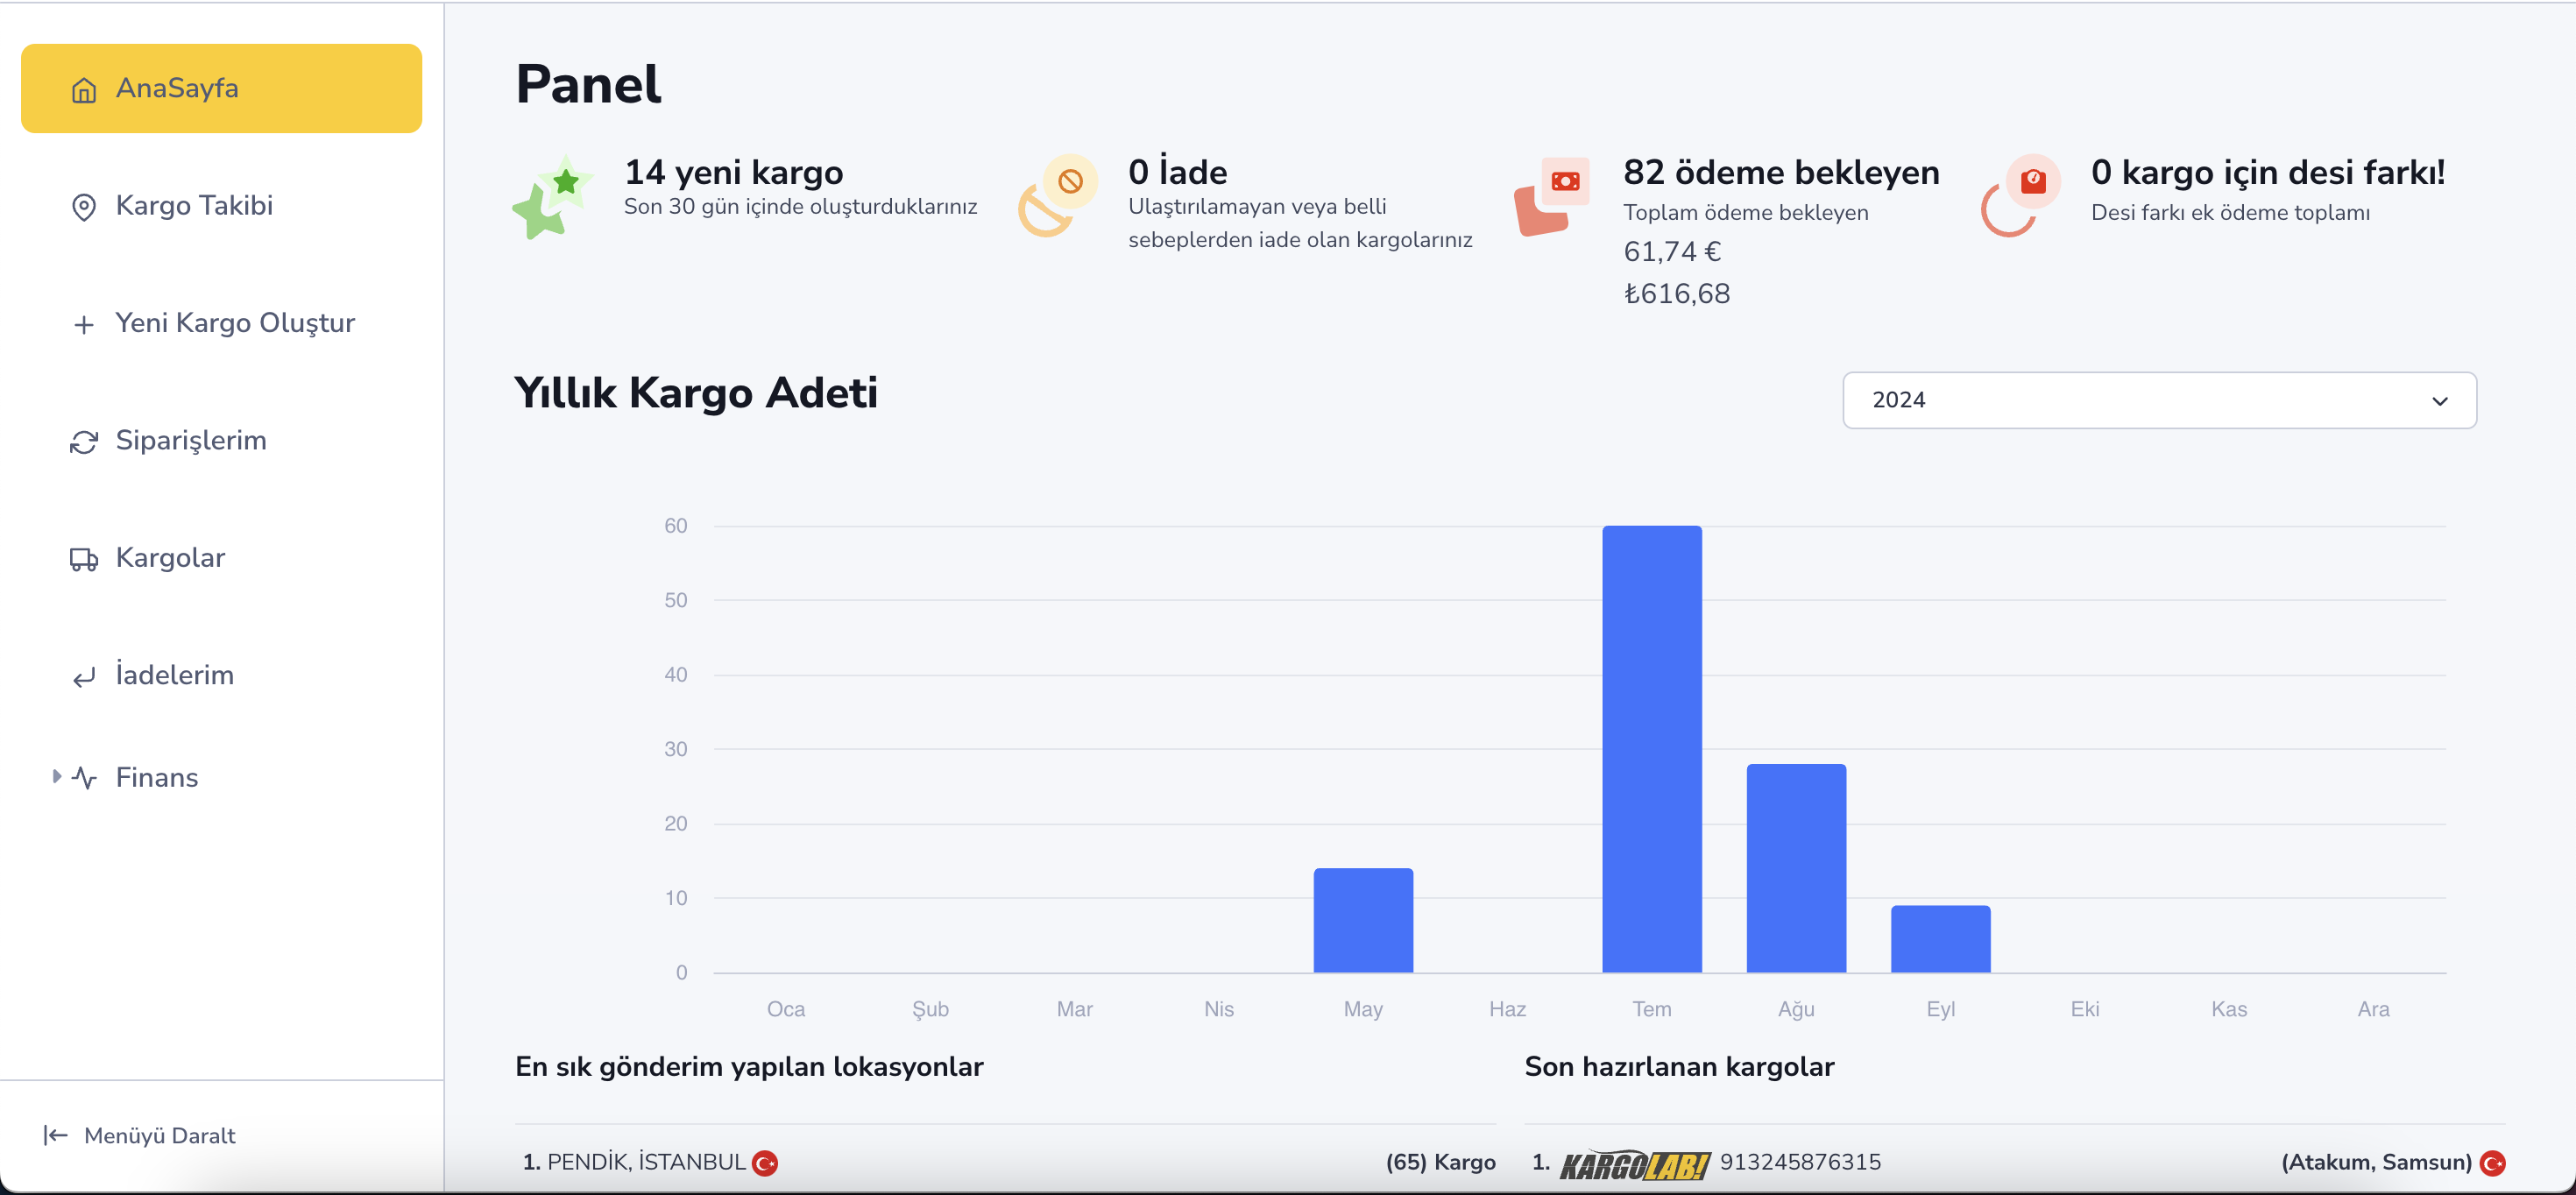Click the KargoLab logo in recent cargos
This screenshot has height=1195, width=2576.
[x=1634, y=1164]
